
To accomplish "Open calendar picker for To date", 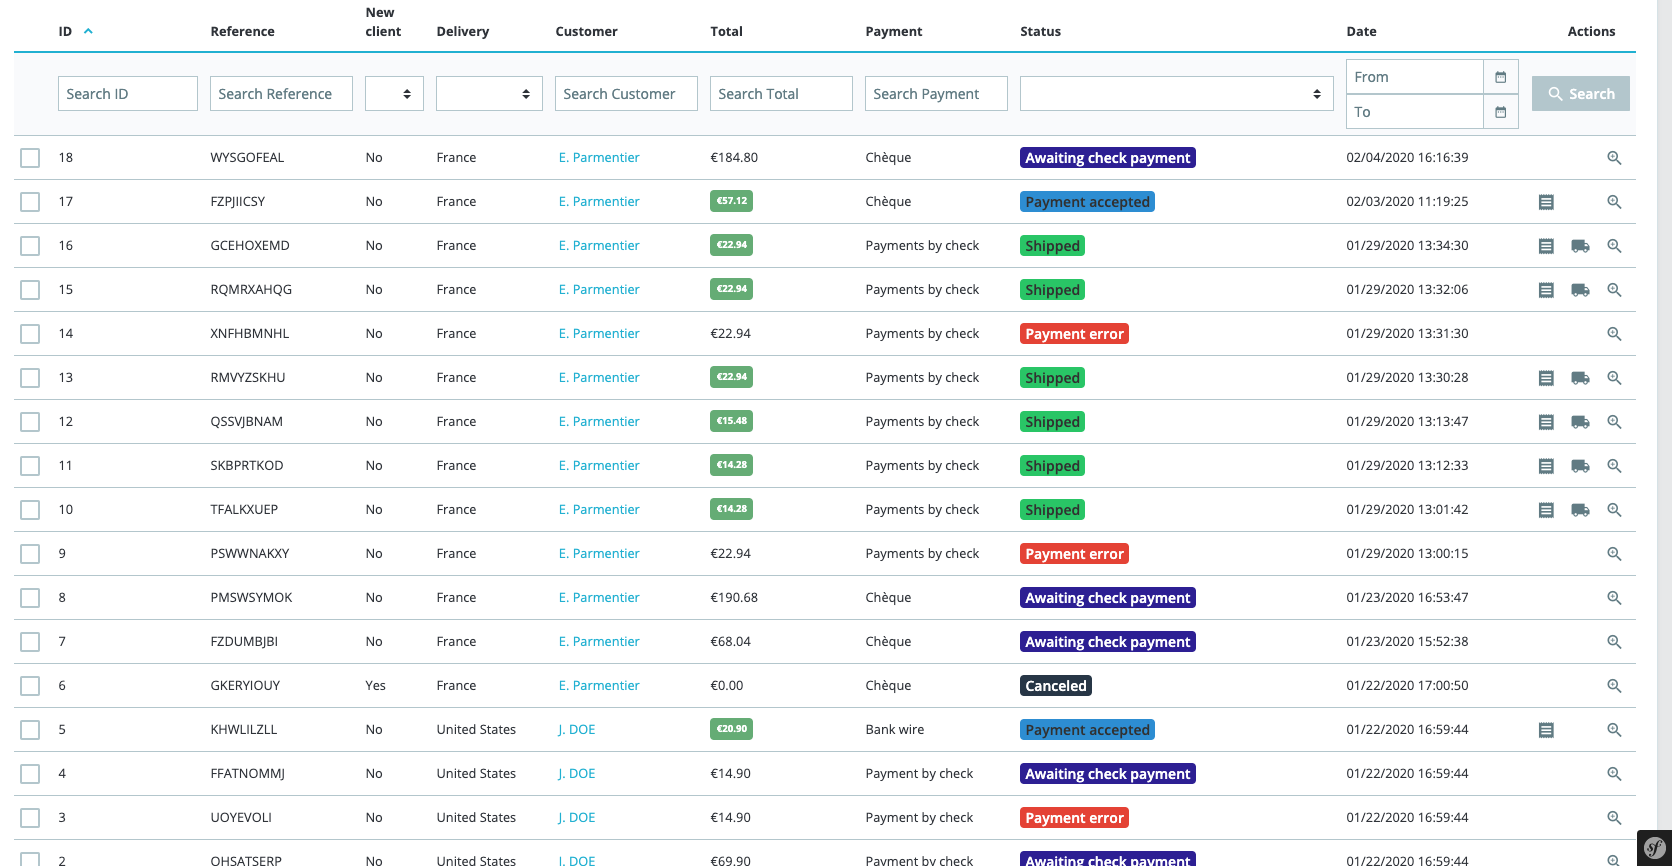I will pyautogui.click(x=1500, y=112).
